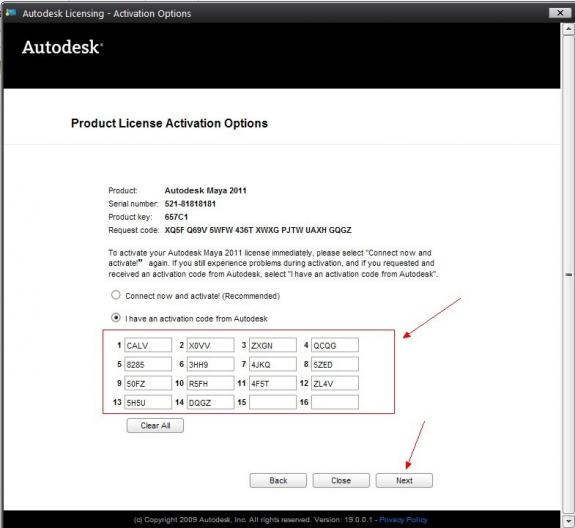Click empty activation code field 15
Image resolution: width=575 pixels, height=528 pixels.
pos(272,402)
